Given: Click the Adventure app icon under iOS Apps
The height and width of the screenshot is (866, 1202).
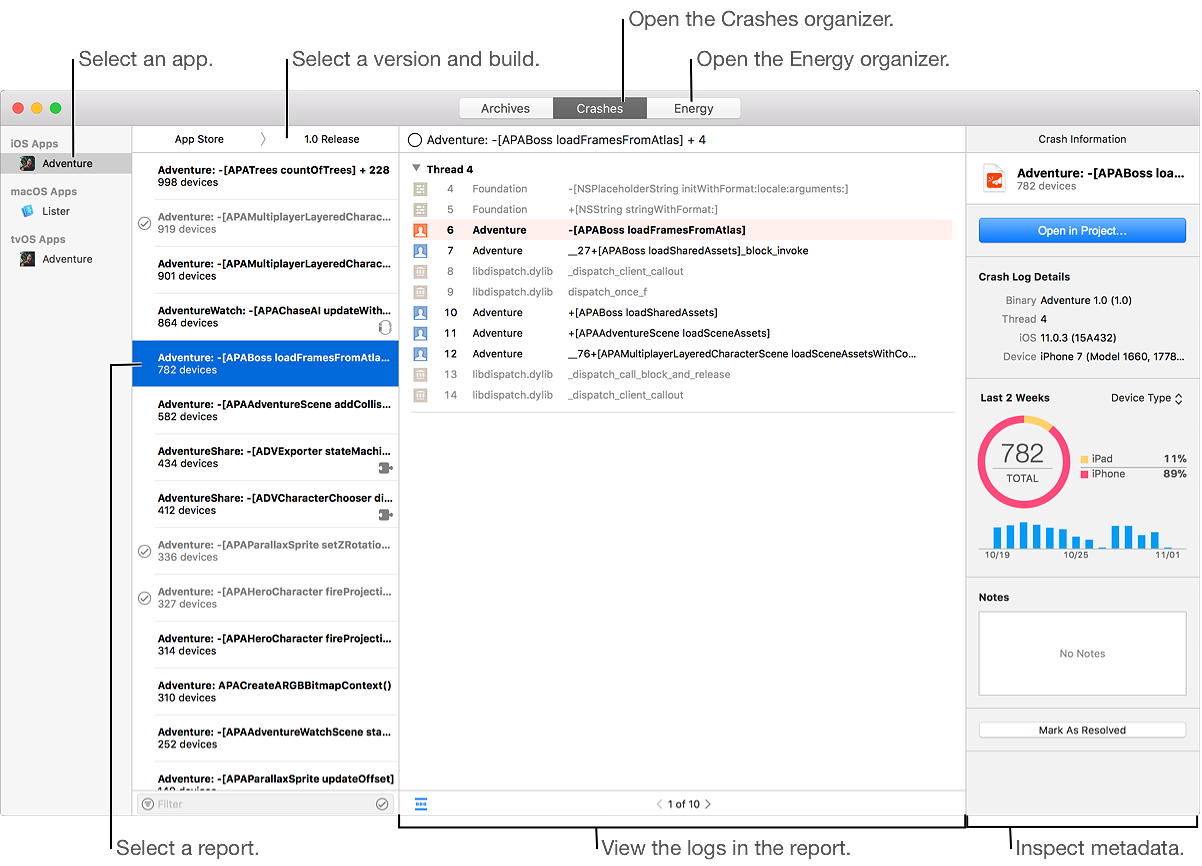Looking at the screenshot, I should (x=28, y=163).
